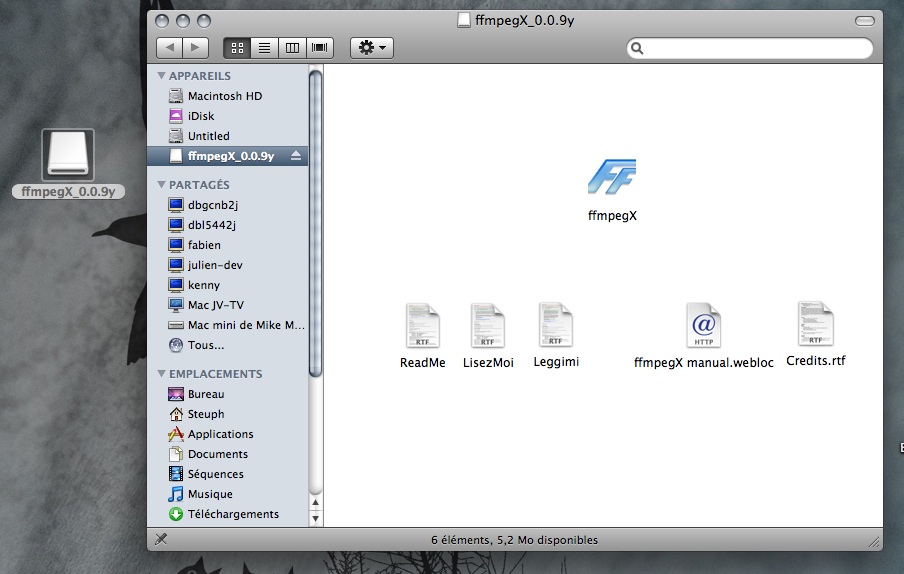Select the Leggimi RTF document
This screenshot has height=574, width=904.
pyautogui.click(x=555, y=325)
